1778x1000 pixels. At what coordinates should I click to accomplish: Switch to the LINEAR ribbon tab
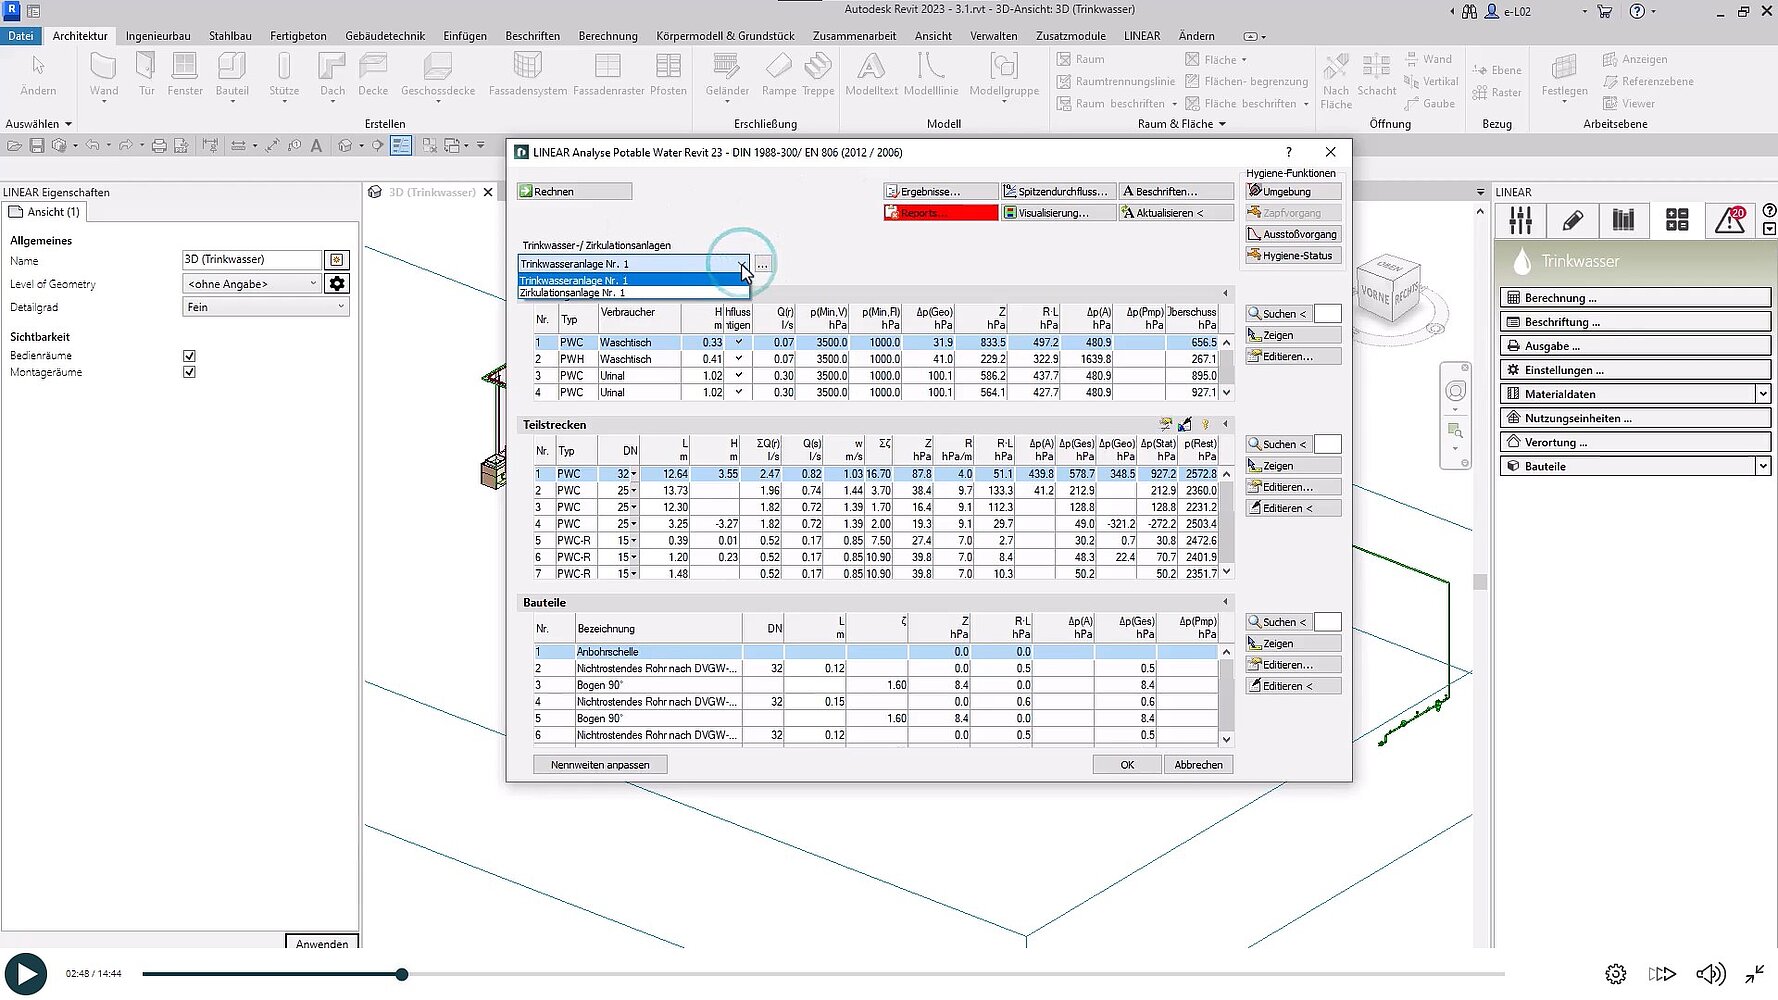click(x=1141, y=36)
